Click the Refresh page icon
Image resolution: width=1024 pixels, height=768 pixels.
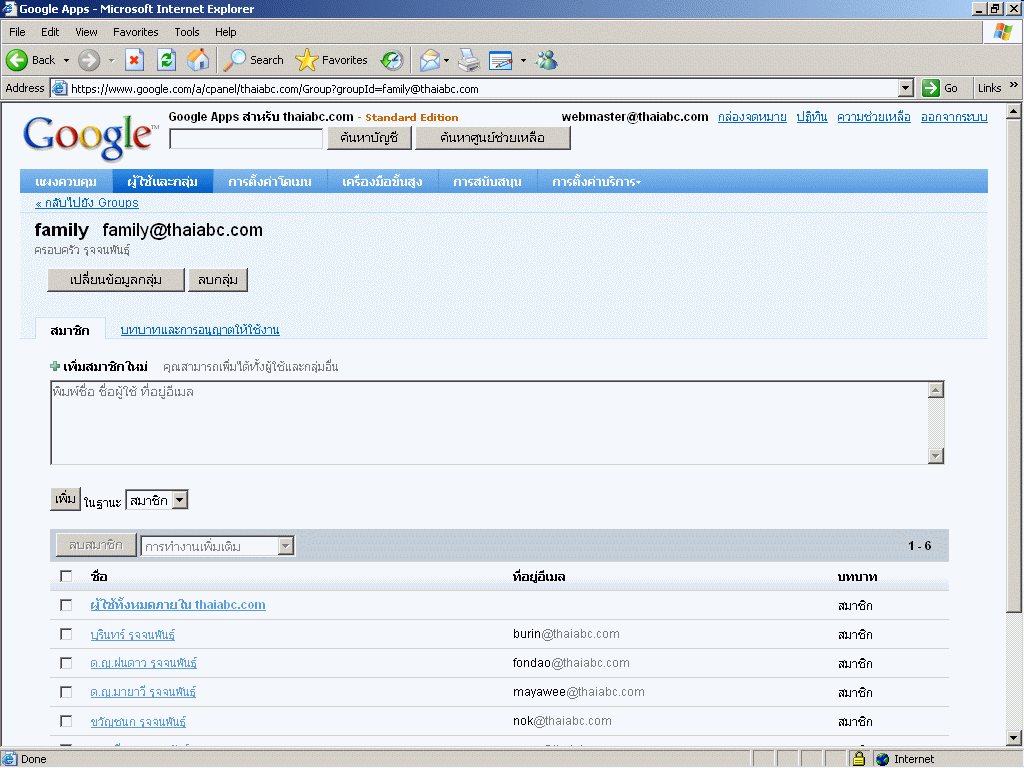tap(166, 60)
